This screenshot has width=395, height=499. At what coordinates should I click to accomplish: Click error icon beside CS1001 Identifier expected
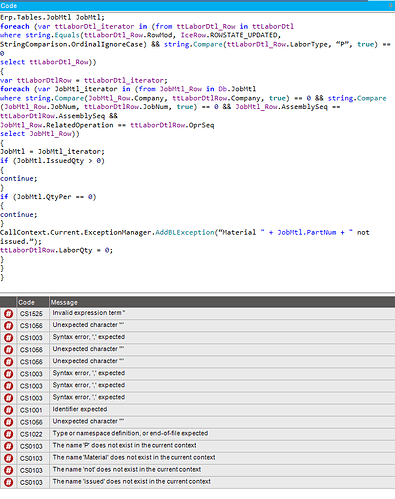click(8, 410)
